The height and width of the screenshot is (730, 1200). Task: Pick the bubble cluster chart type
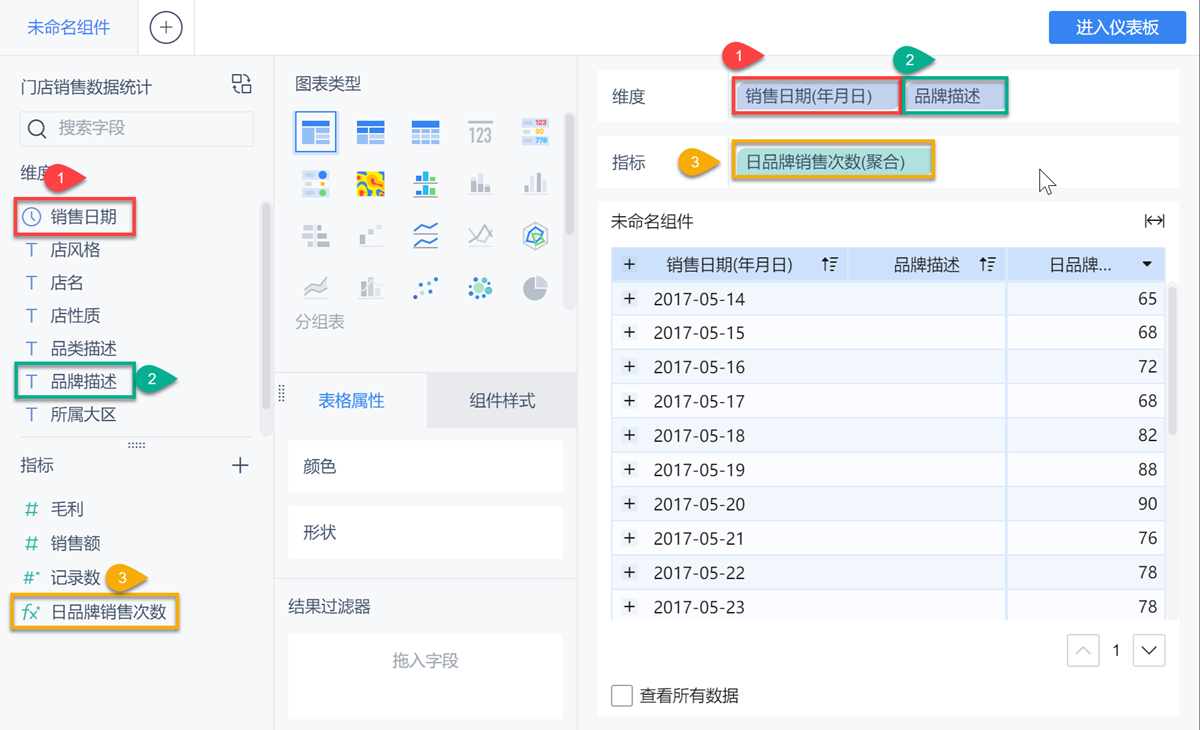point(480,288)
